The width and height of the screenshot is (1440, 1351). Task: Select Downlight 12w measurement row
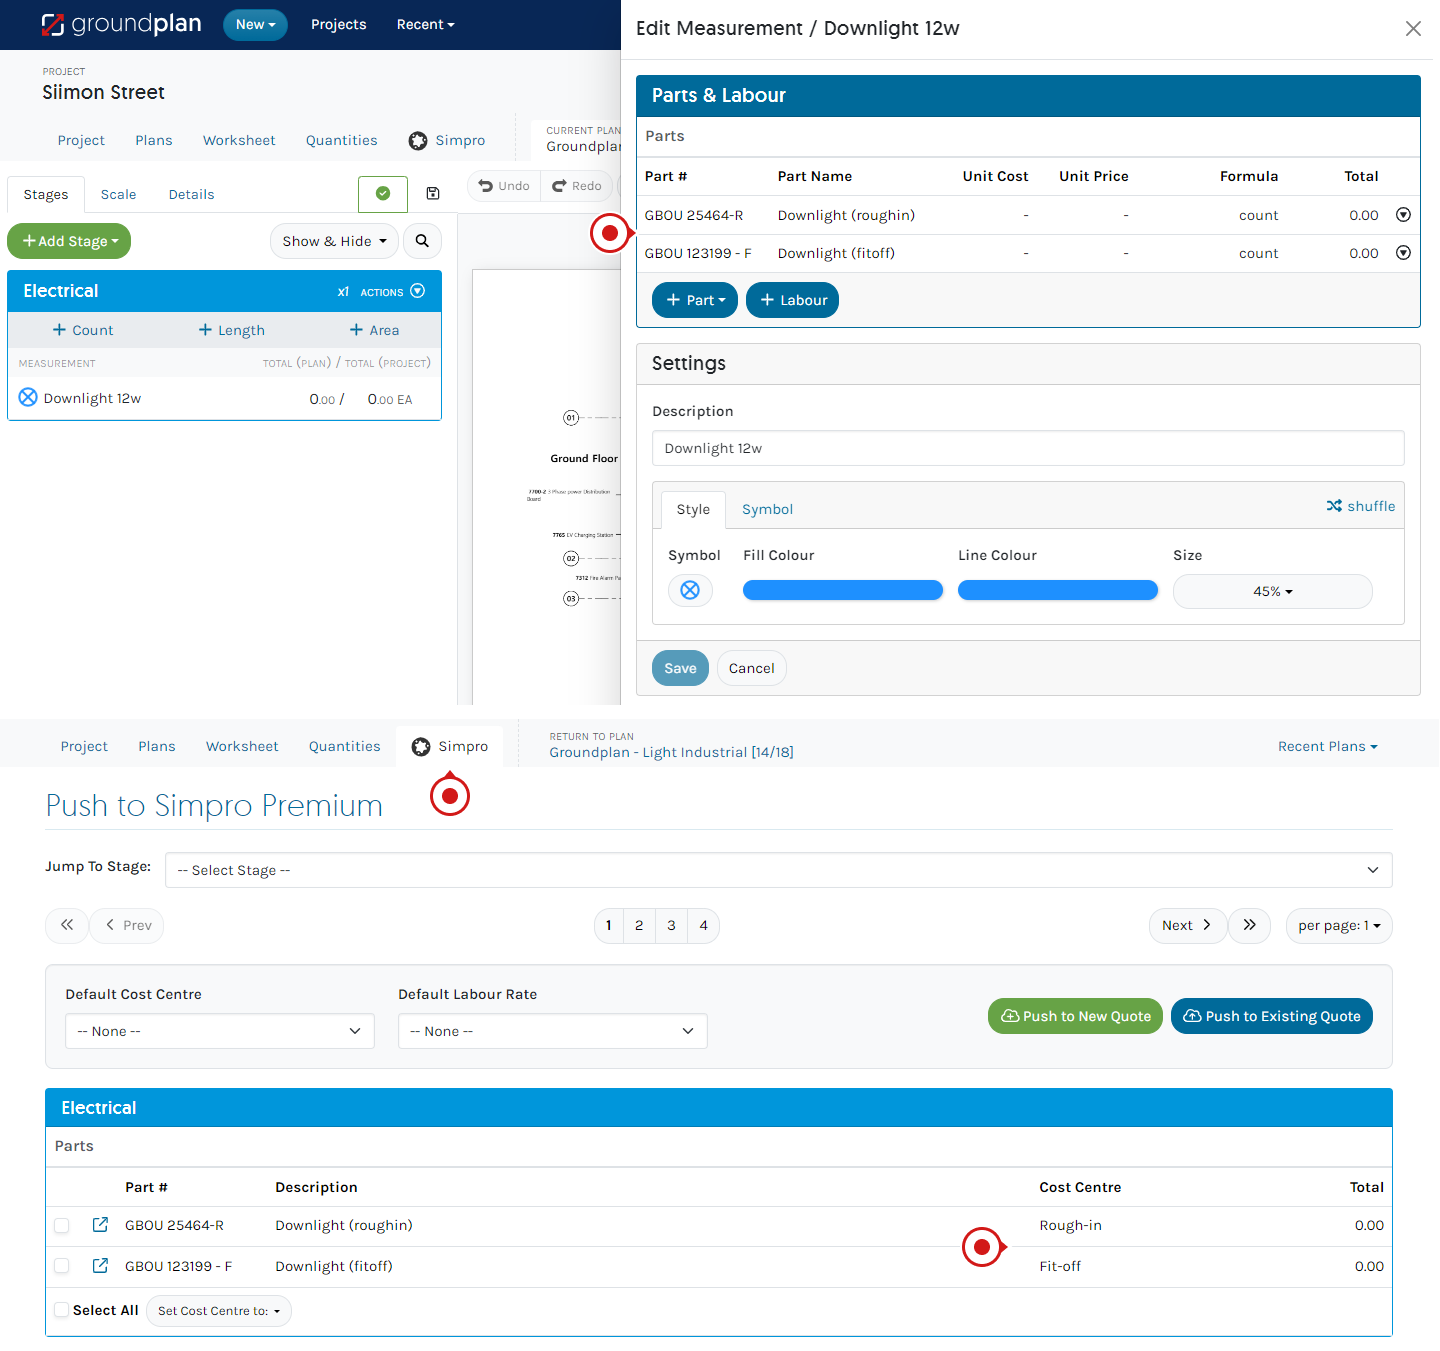tap(225, 398)
